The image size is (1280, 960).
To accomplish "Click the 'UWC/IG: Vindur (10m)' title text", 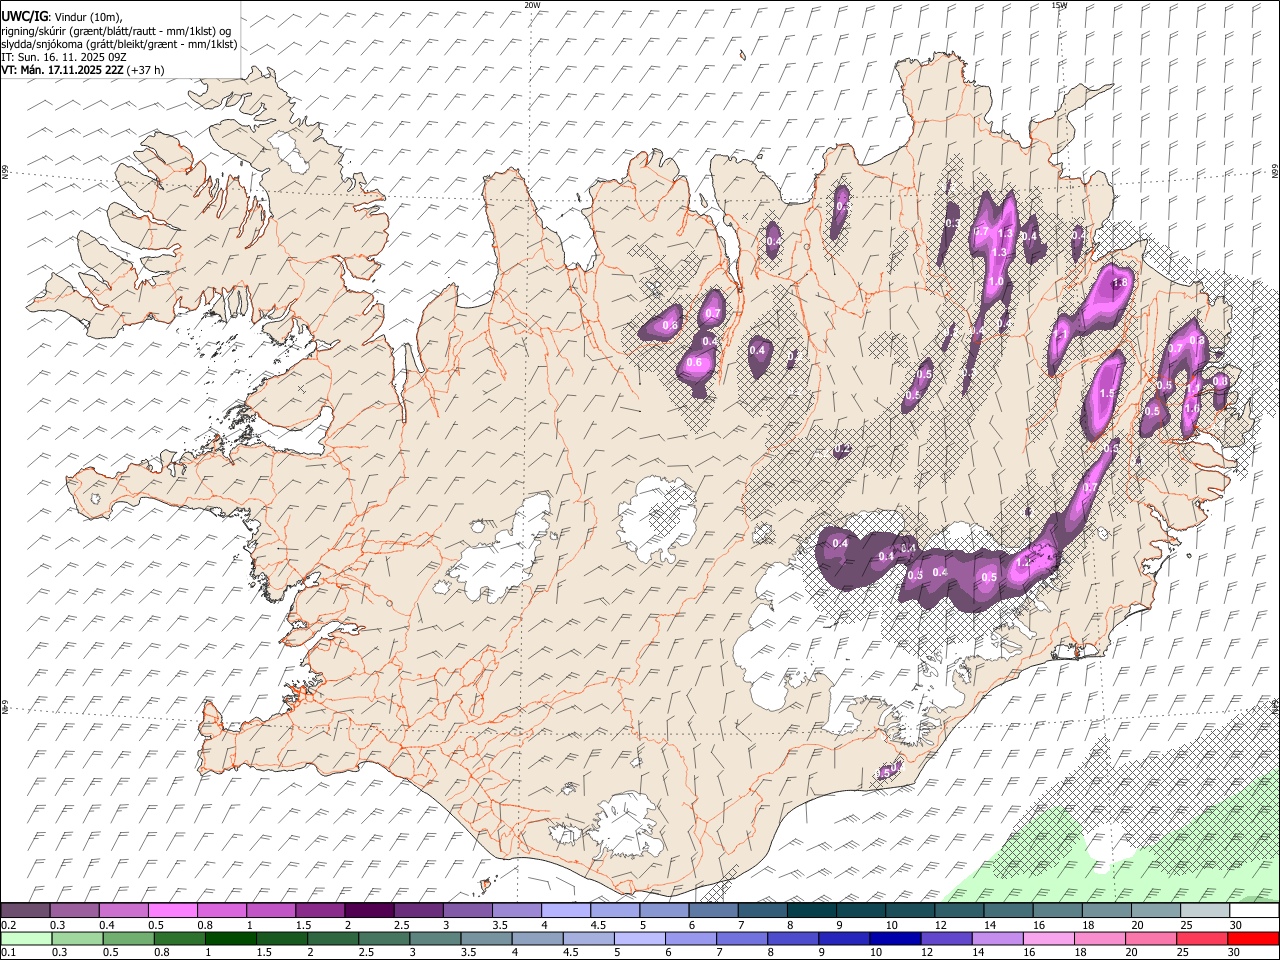I will (62, 17).
